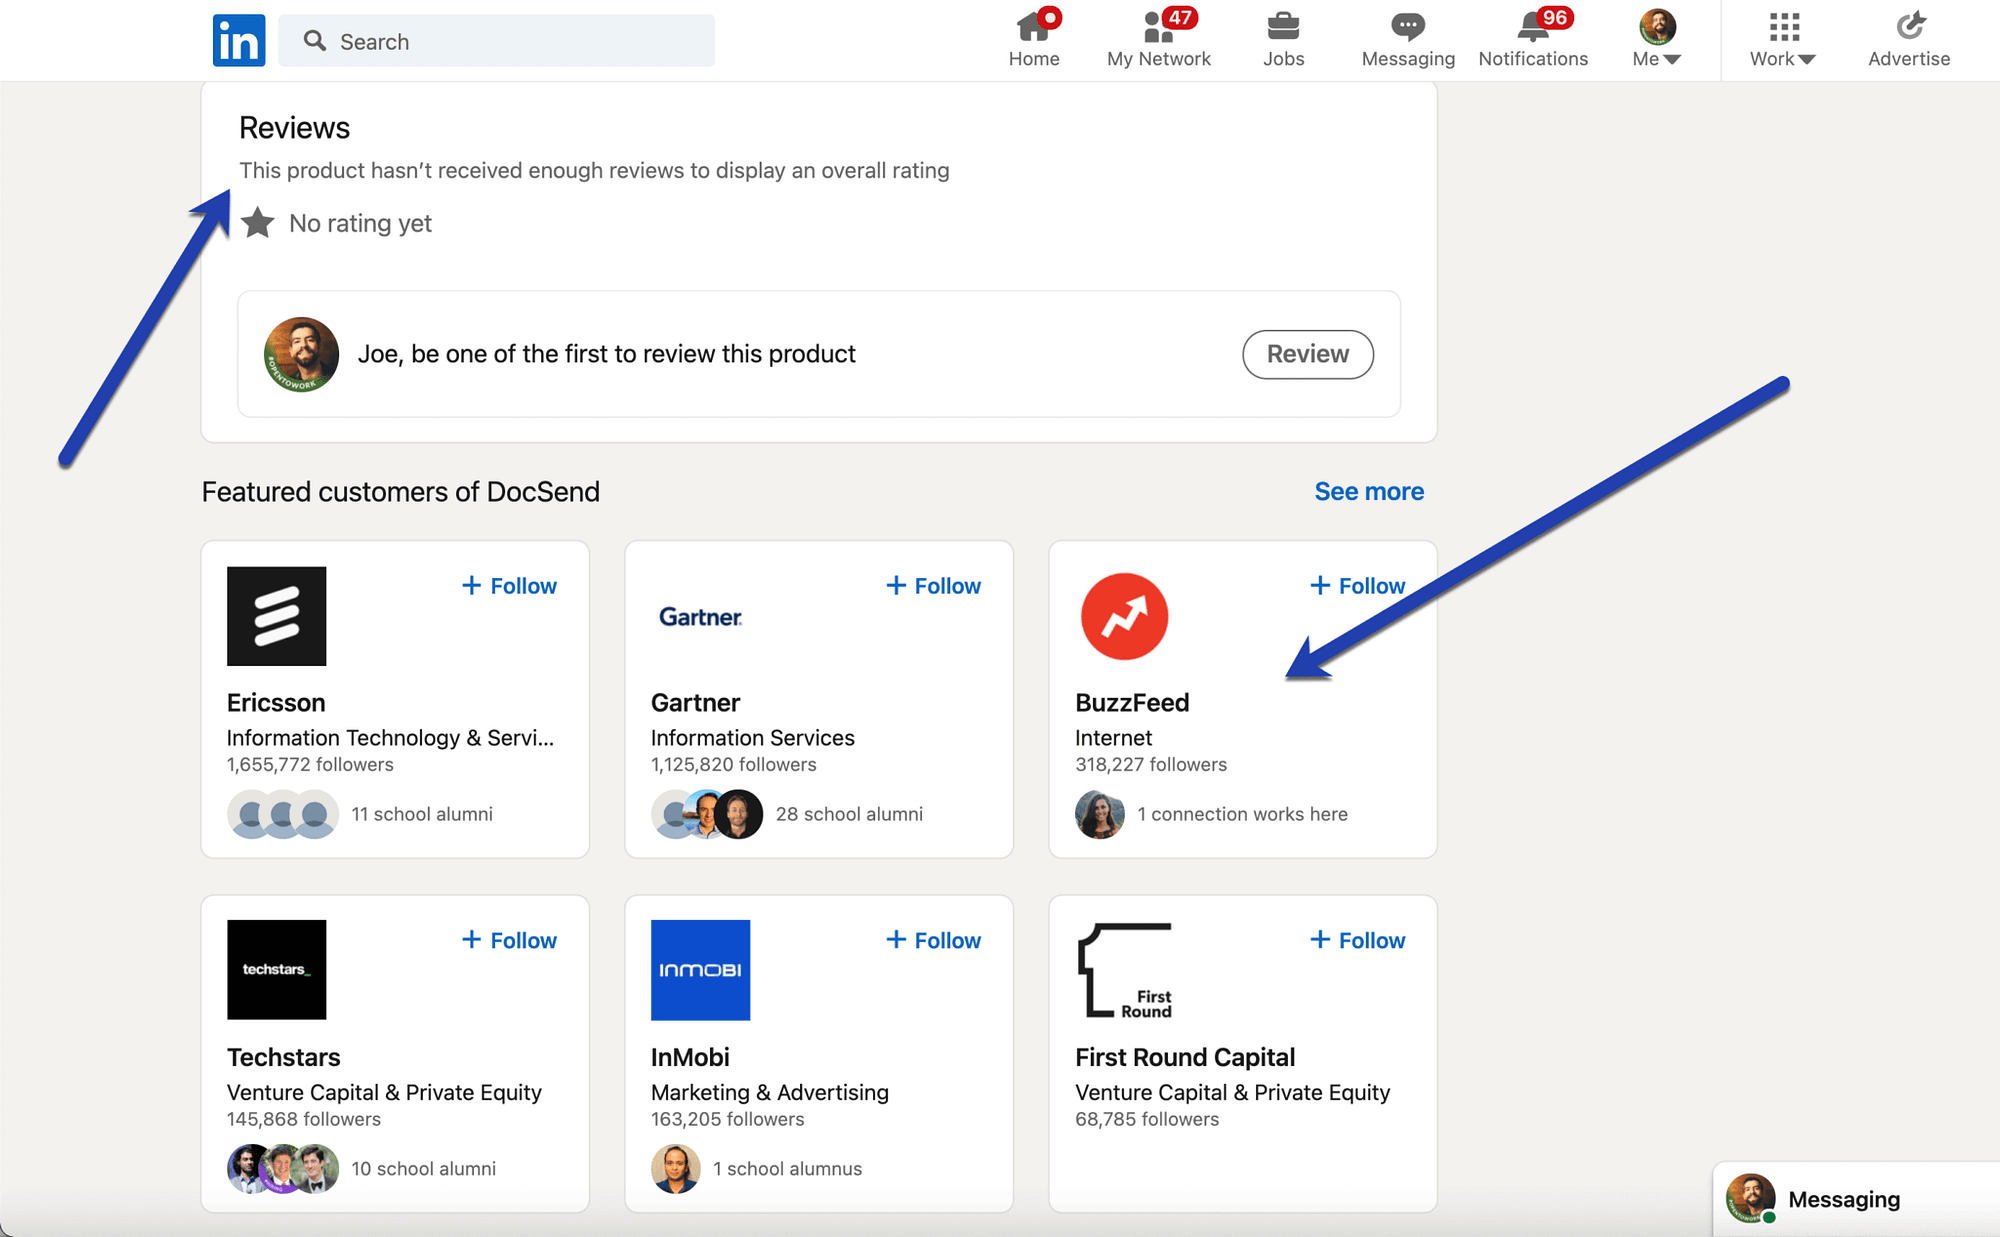This screenshot has width=2000, height=1237.
Task: View 1 connection works here at BuzzFeed
Action: coord(1242,814)
